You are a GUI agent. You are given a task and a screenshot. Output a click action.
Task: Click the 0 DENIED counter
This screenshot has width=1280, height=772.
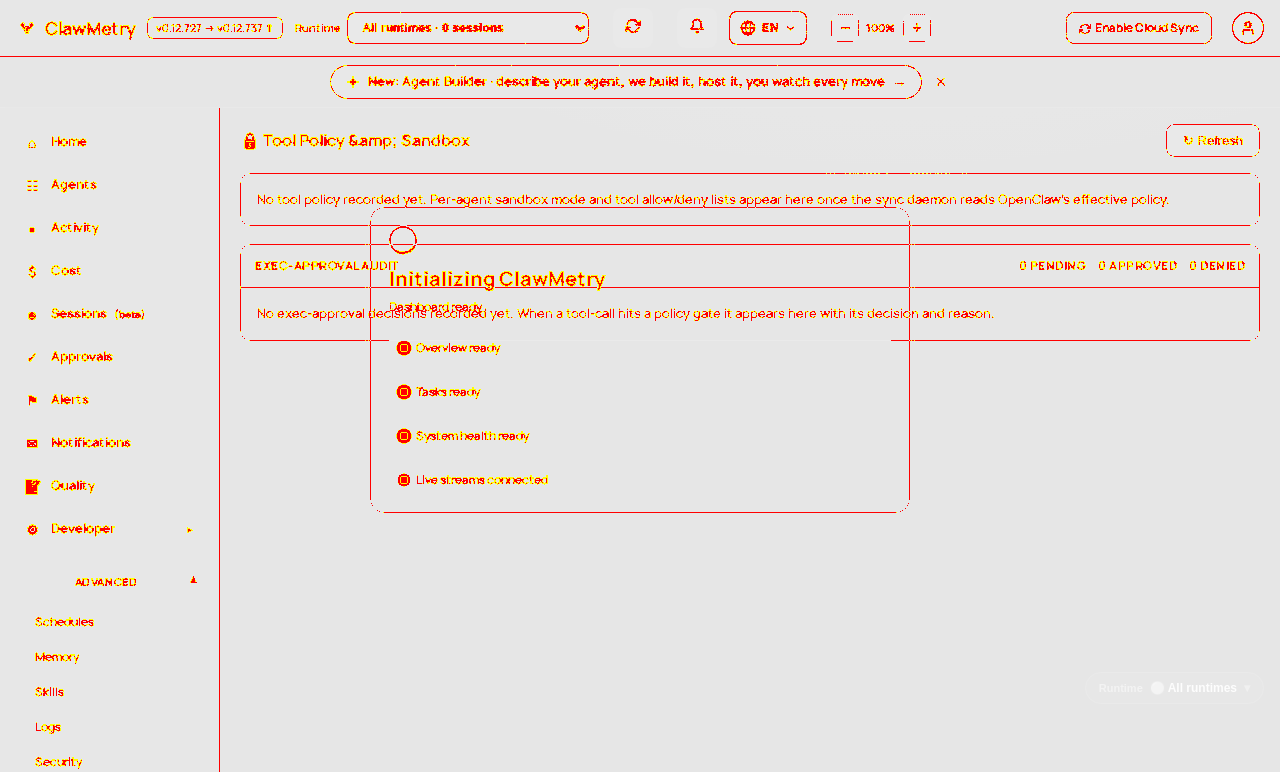coord(1217,266)
